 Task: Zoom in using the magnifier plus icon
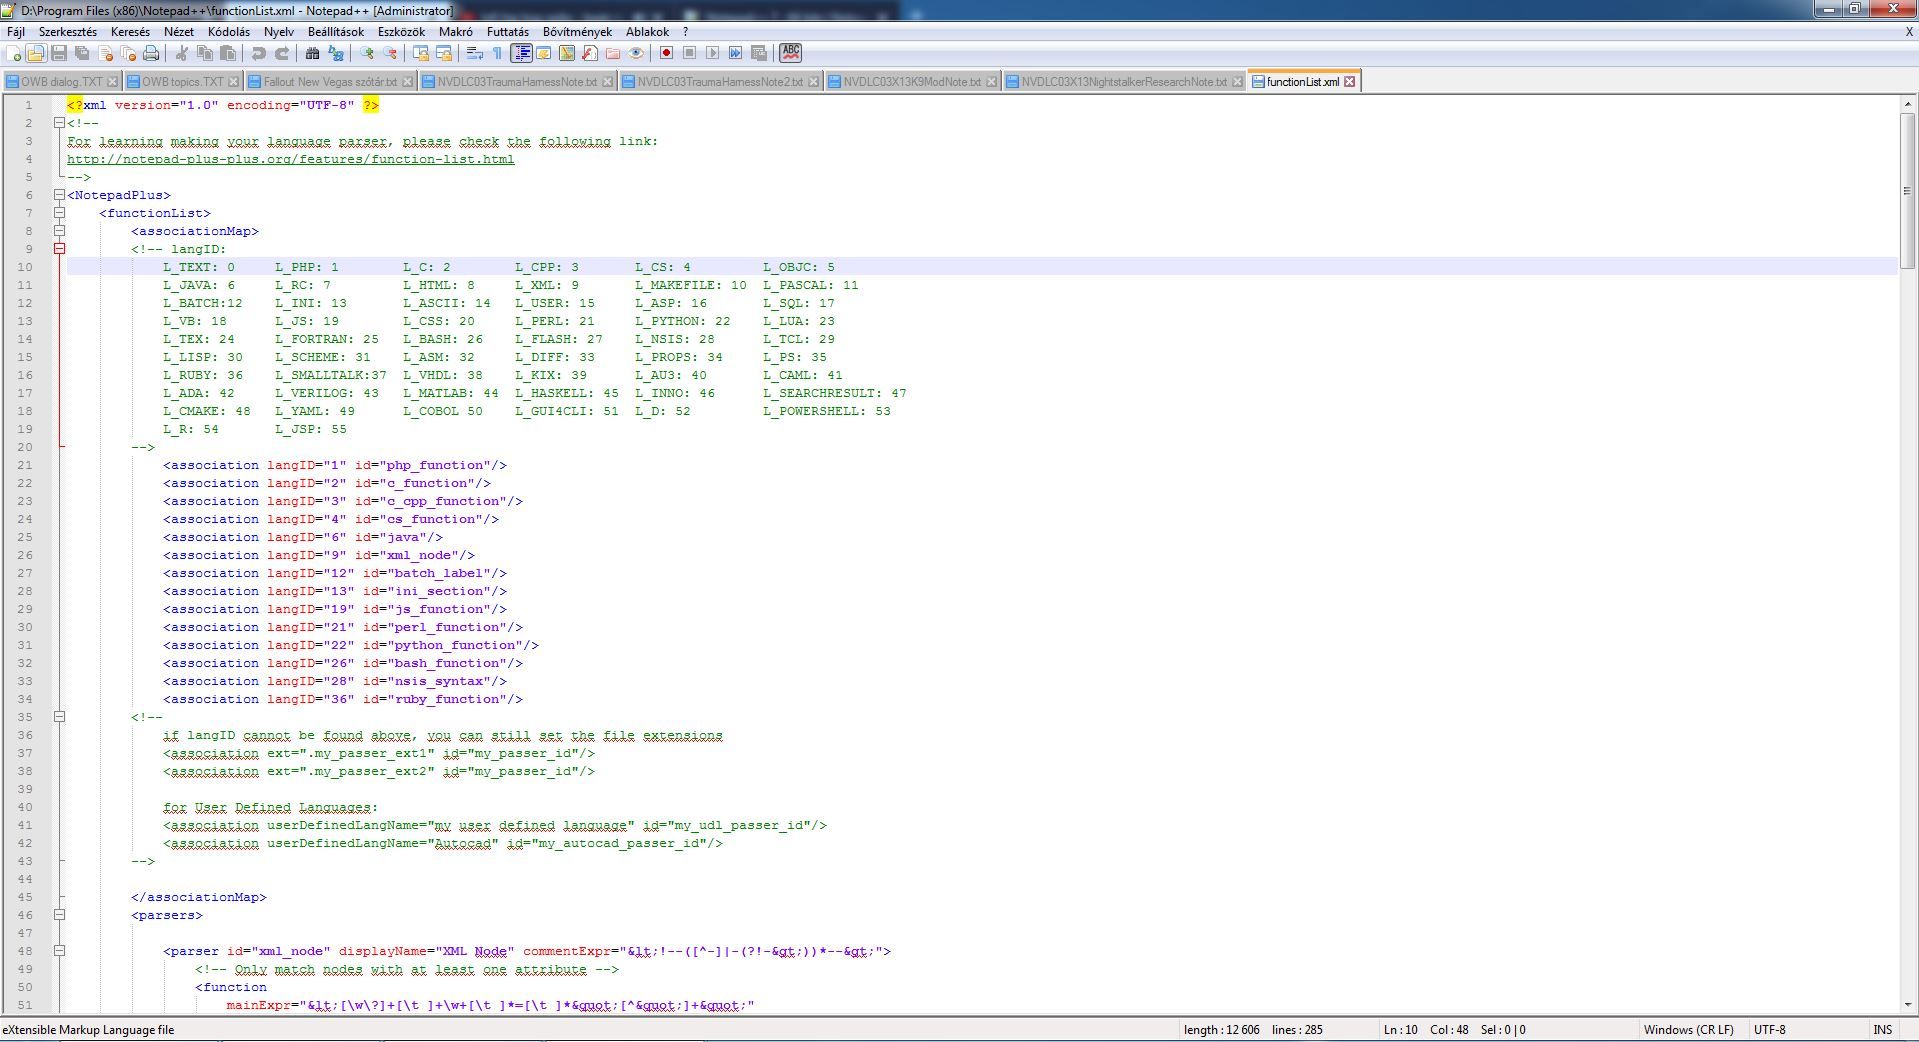click(367, 53)
